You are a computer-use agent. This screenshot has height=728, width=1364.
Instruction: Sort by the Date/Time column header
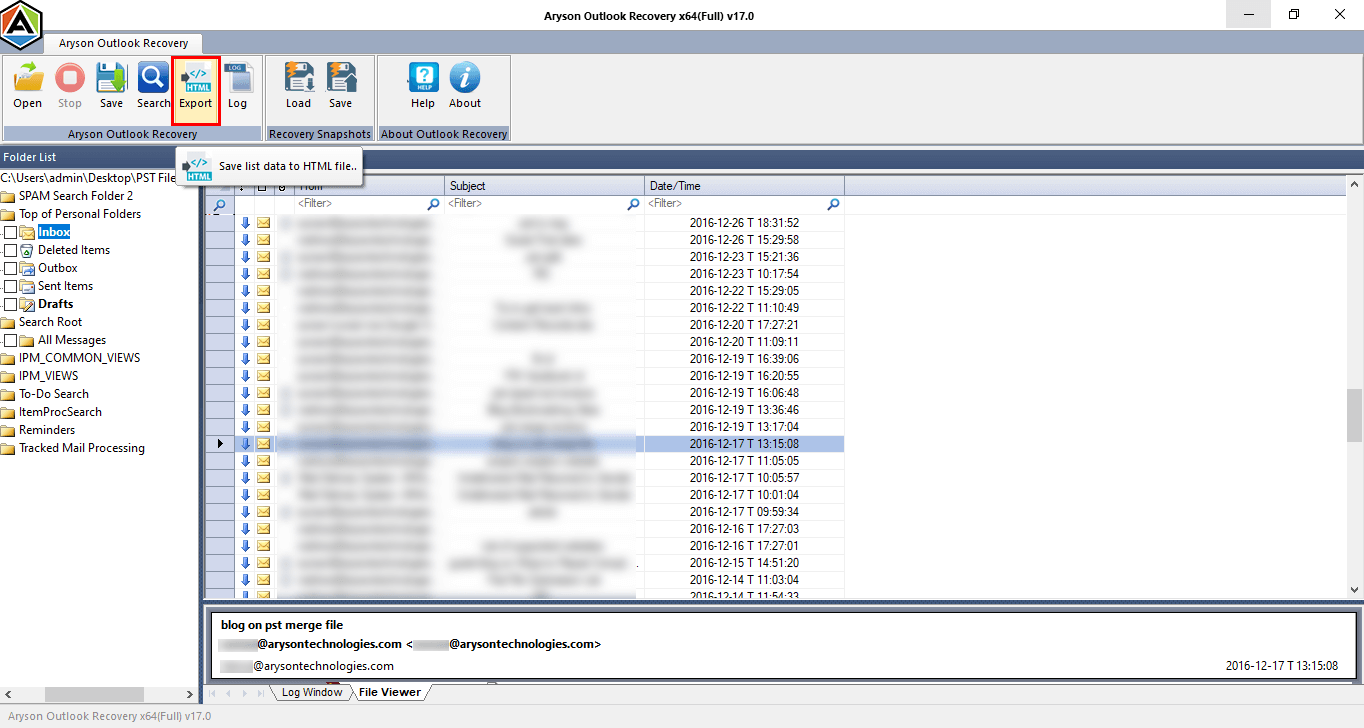pyautogui.click(x=744, y=186)
